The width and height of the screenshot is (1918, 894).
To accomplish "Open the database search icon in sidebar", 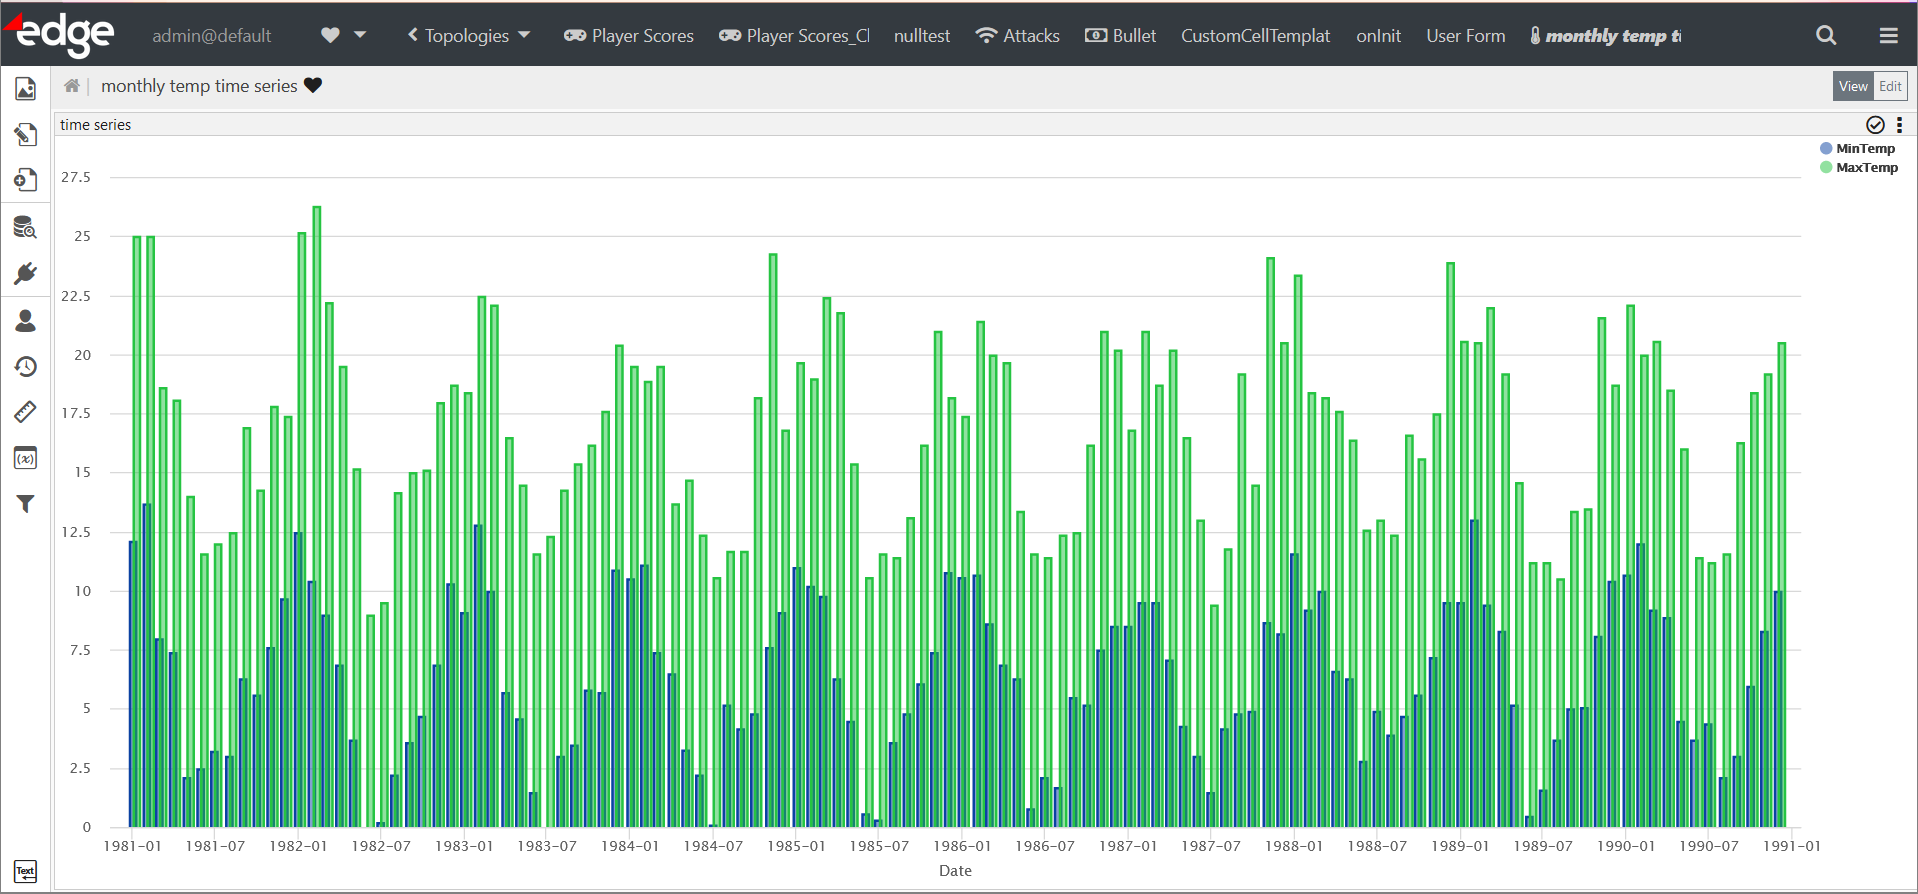I will click(26, 227).
